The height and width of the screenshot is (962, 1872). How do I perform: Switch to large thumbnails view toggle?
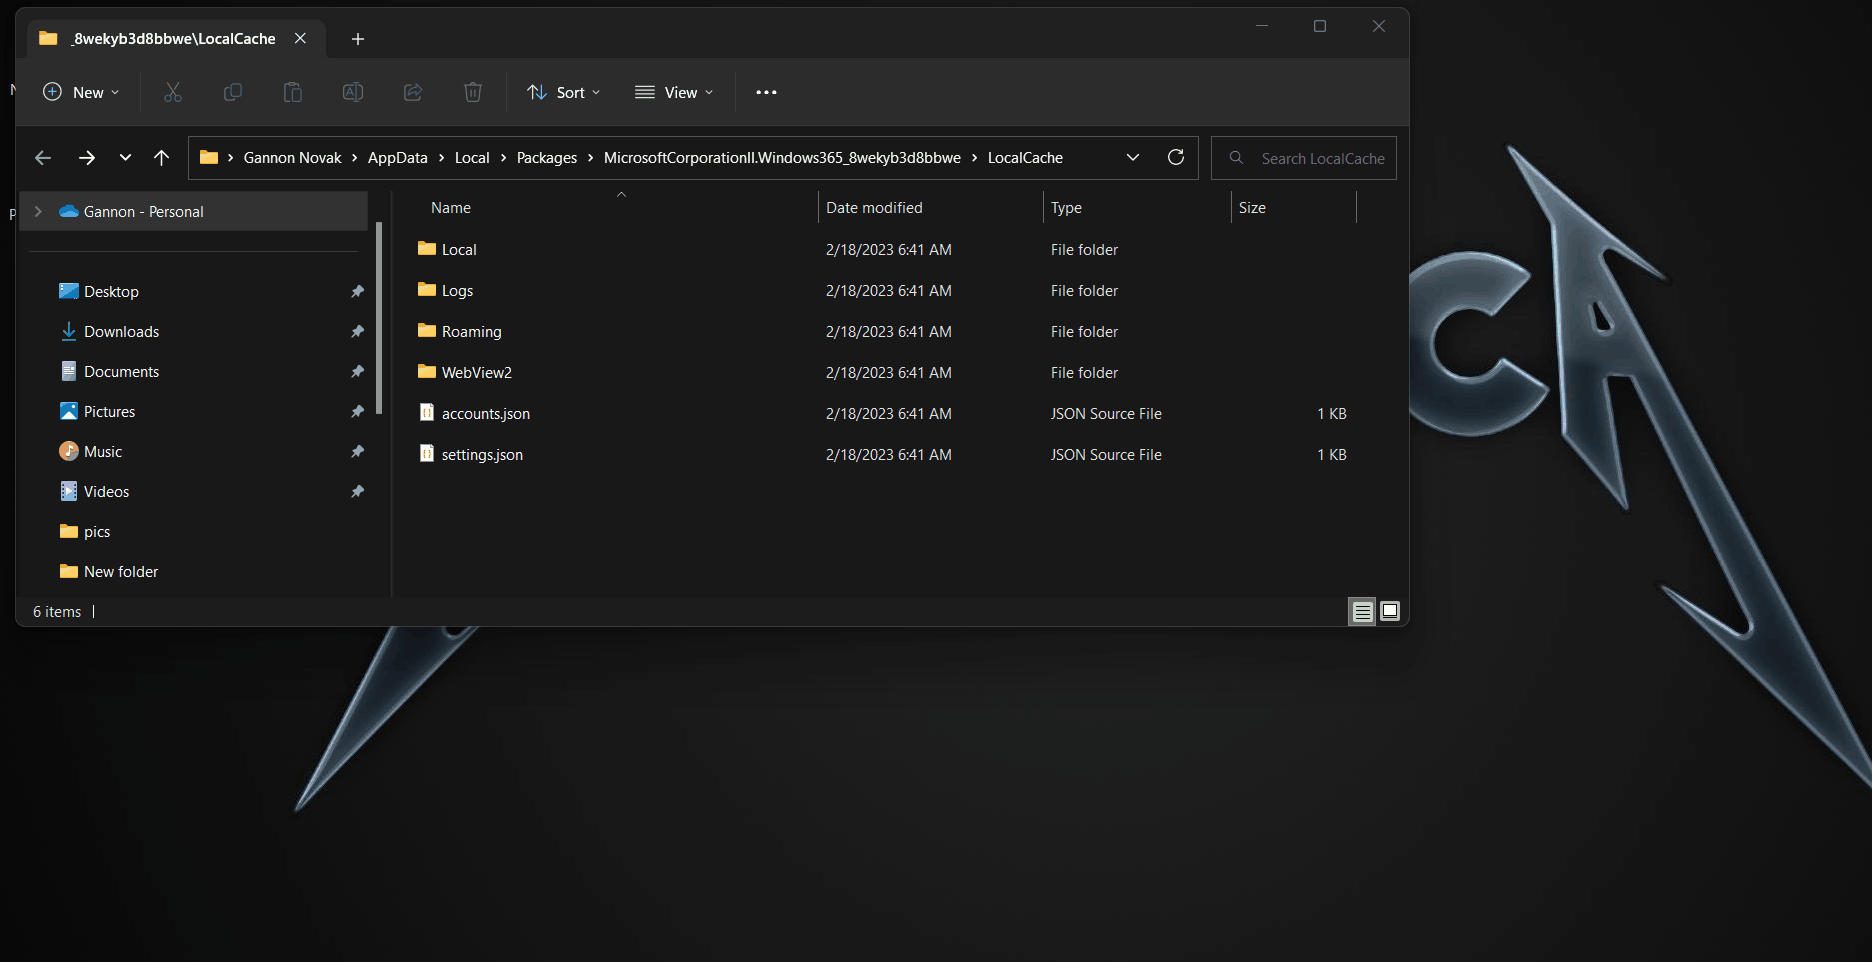(1390, 611)
